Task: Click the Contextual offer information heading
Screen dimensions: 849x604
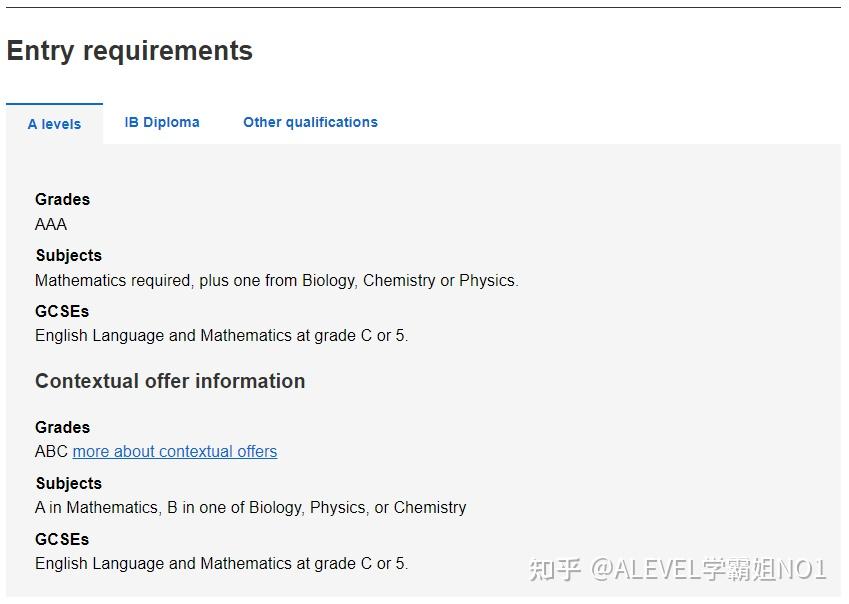Action: (170, 381)
